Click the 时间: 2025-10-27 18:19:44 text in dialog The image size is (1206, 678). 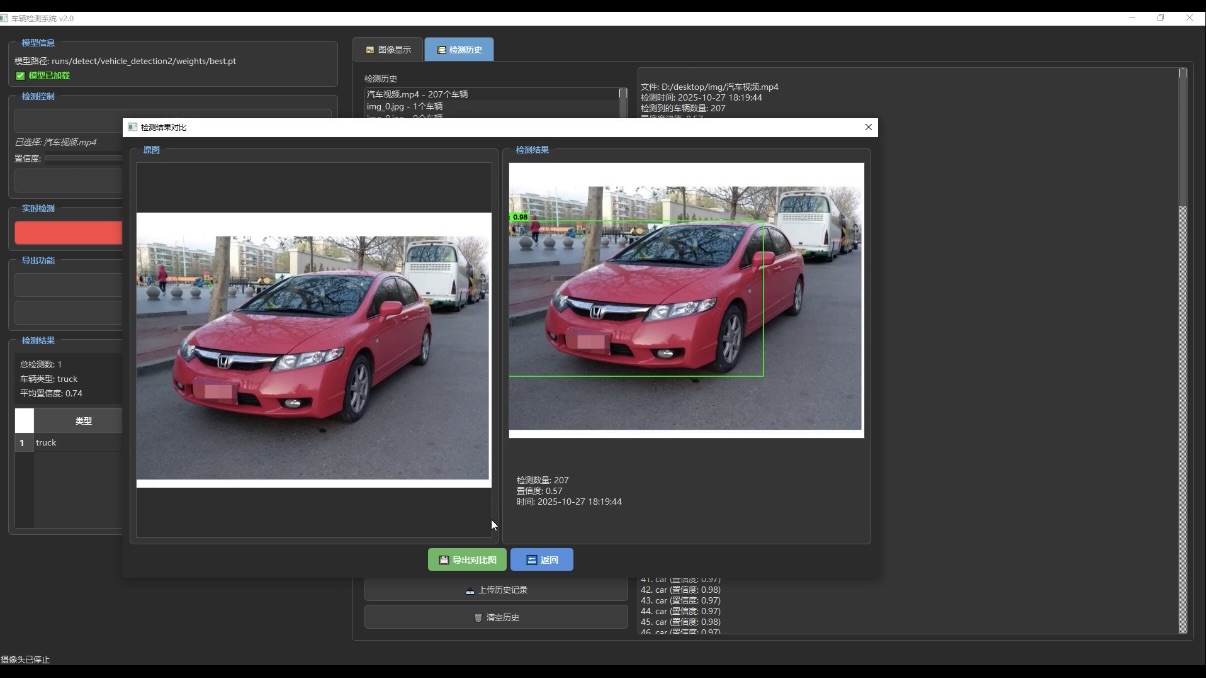pyautogui.click(x=569, y=502)
